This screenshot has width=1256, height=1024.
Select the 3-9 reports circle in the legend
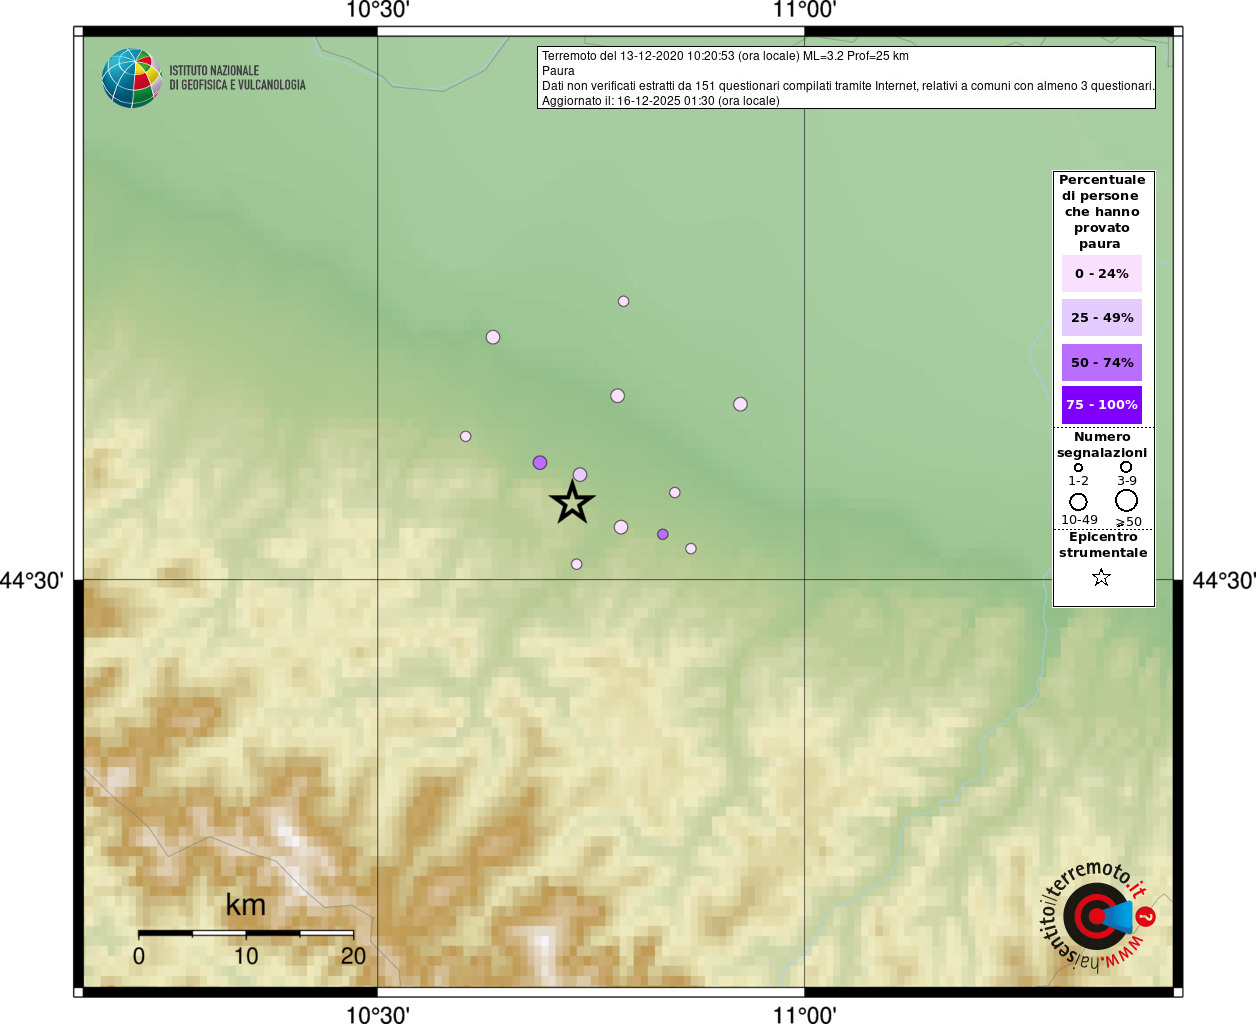[x=1126, y=467]
